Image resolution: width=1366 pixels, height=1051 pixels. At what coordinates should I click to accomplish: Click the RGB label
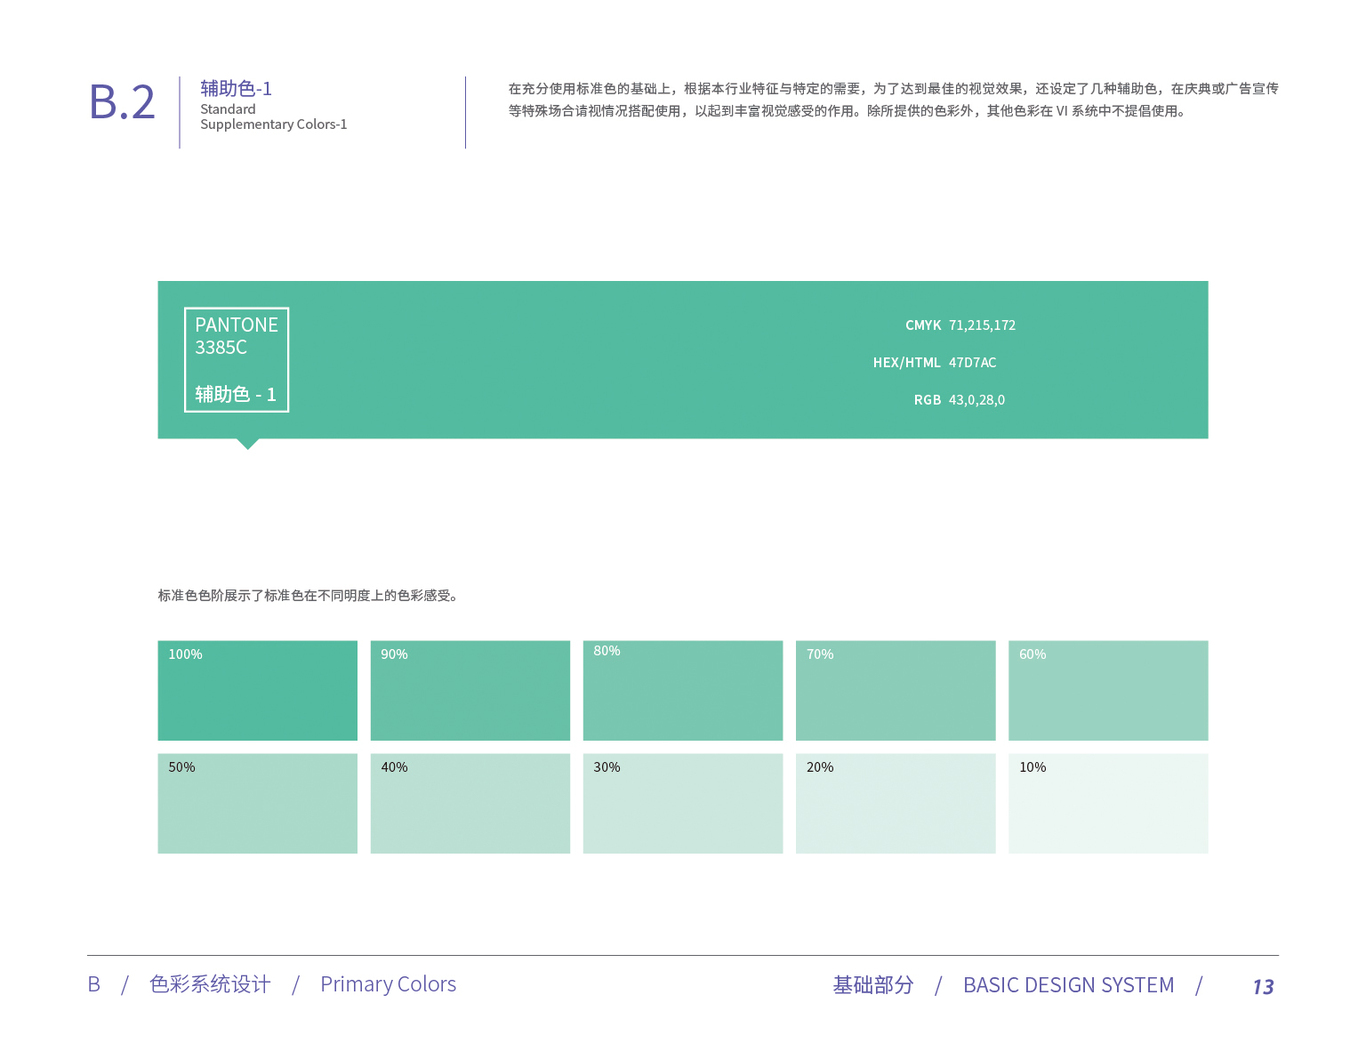927,400
